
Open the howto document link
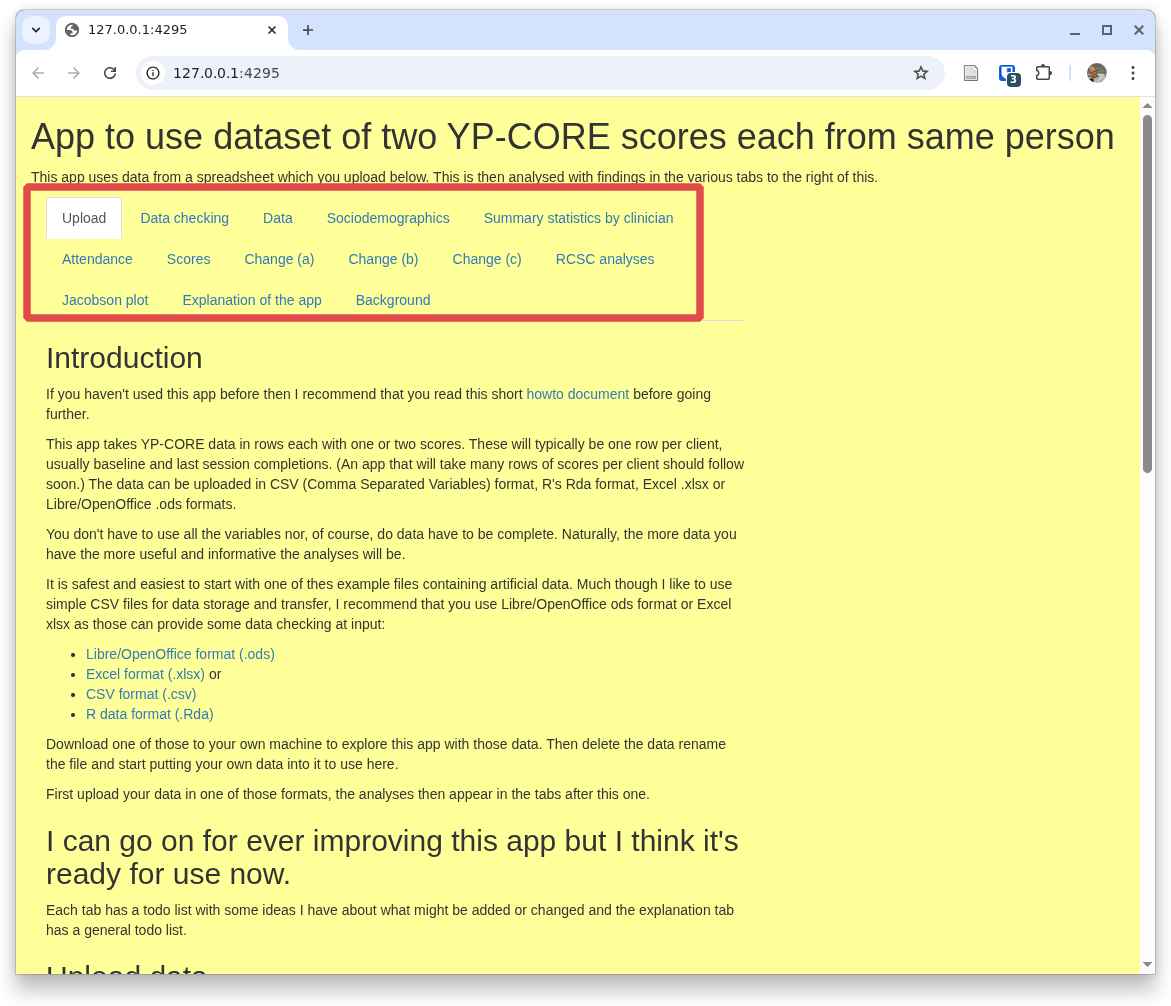(577, 394)
